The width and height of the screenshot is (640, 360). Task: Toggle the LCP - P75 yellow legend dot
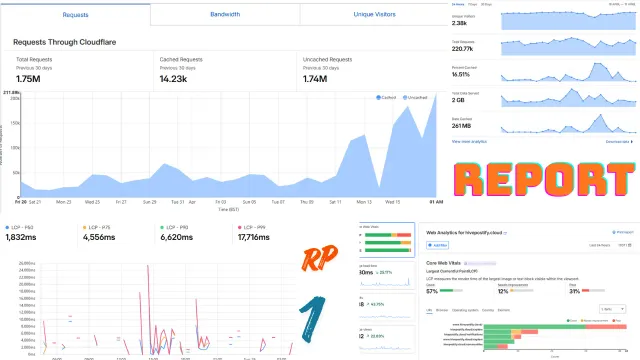(84, 227)
